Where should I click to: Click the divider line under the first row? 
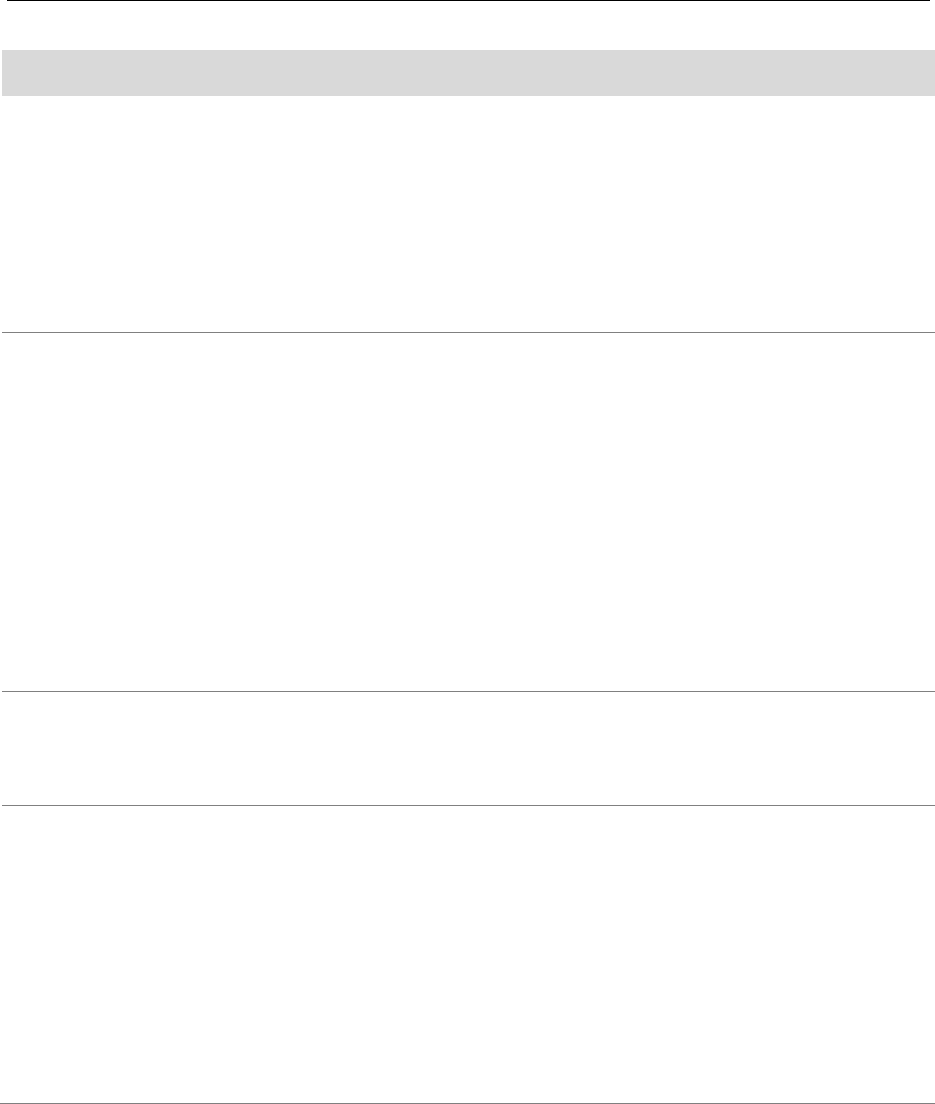point(467,332)
